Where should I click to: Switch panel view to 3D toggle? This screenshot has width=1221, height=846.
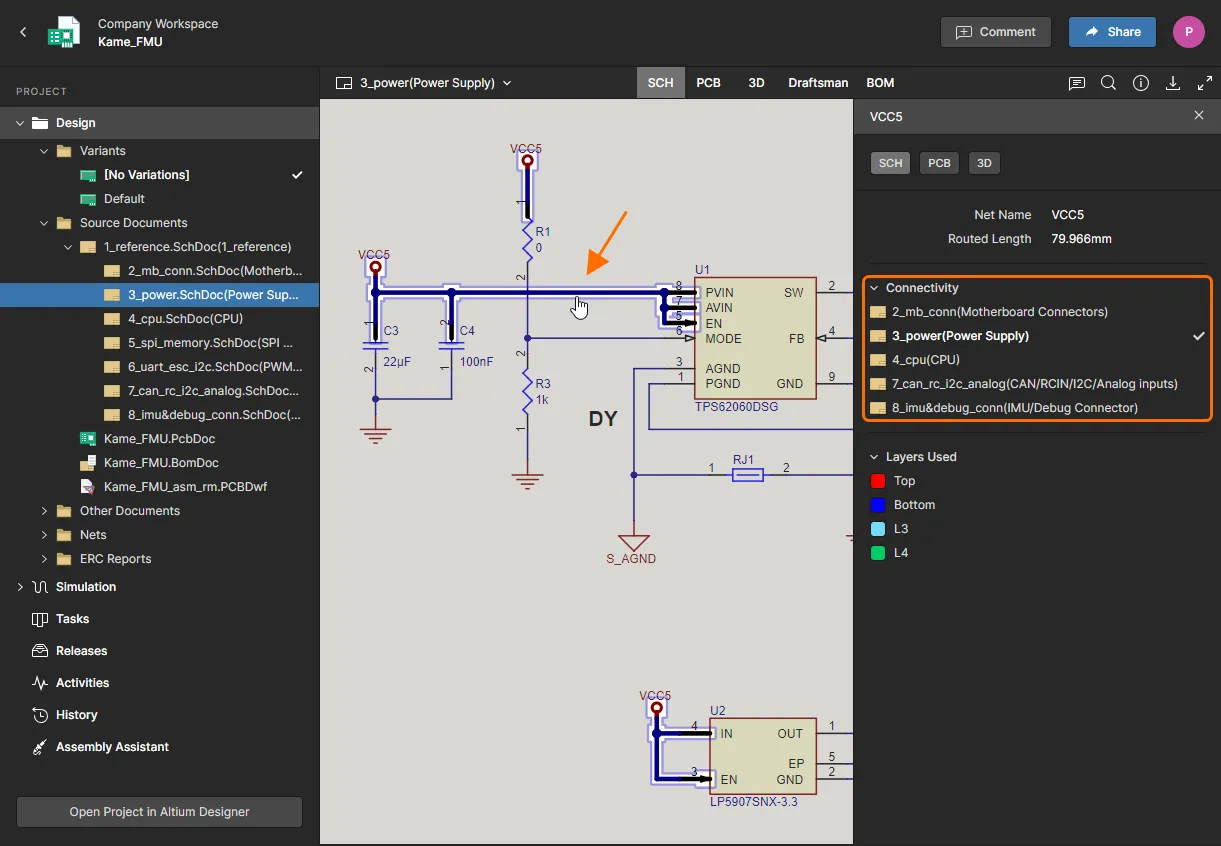pyautogui.click(x=984, y=163)
